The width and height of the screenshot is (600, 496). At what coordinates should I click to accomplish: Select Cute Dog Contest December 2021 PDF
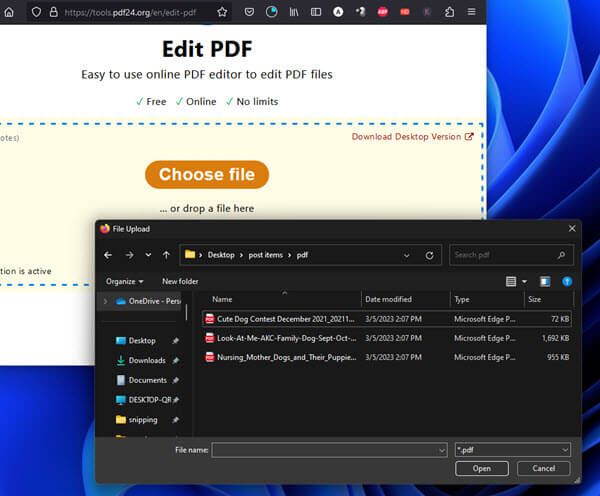387,319
